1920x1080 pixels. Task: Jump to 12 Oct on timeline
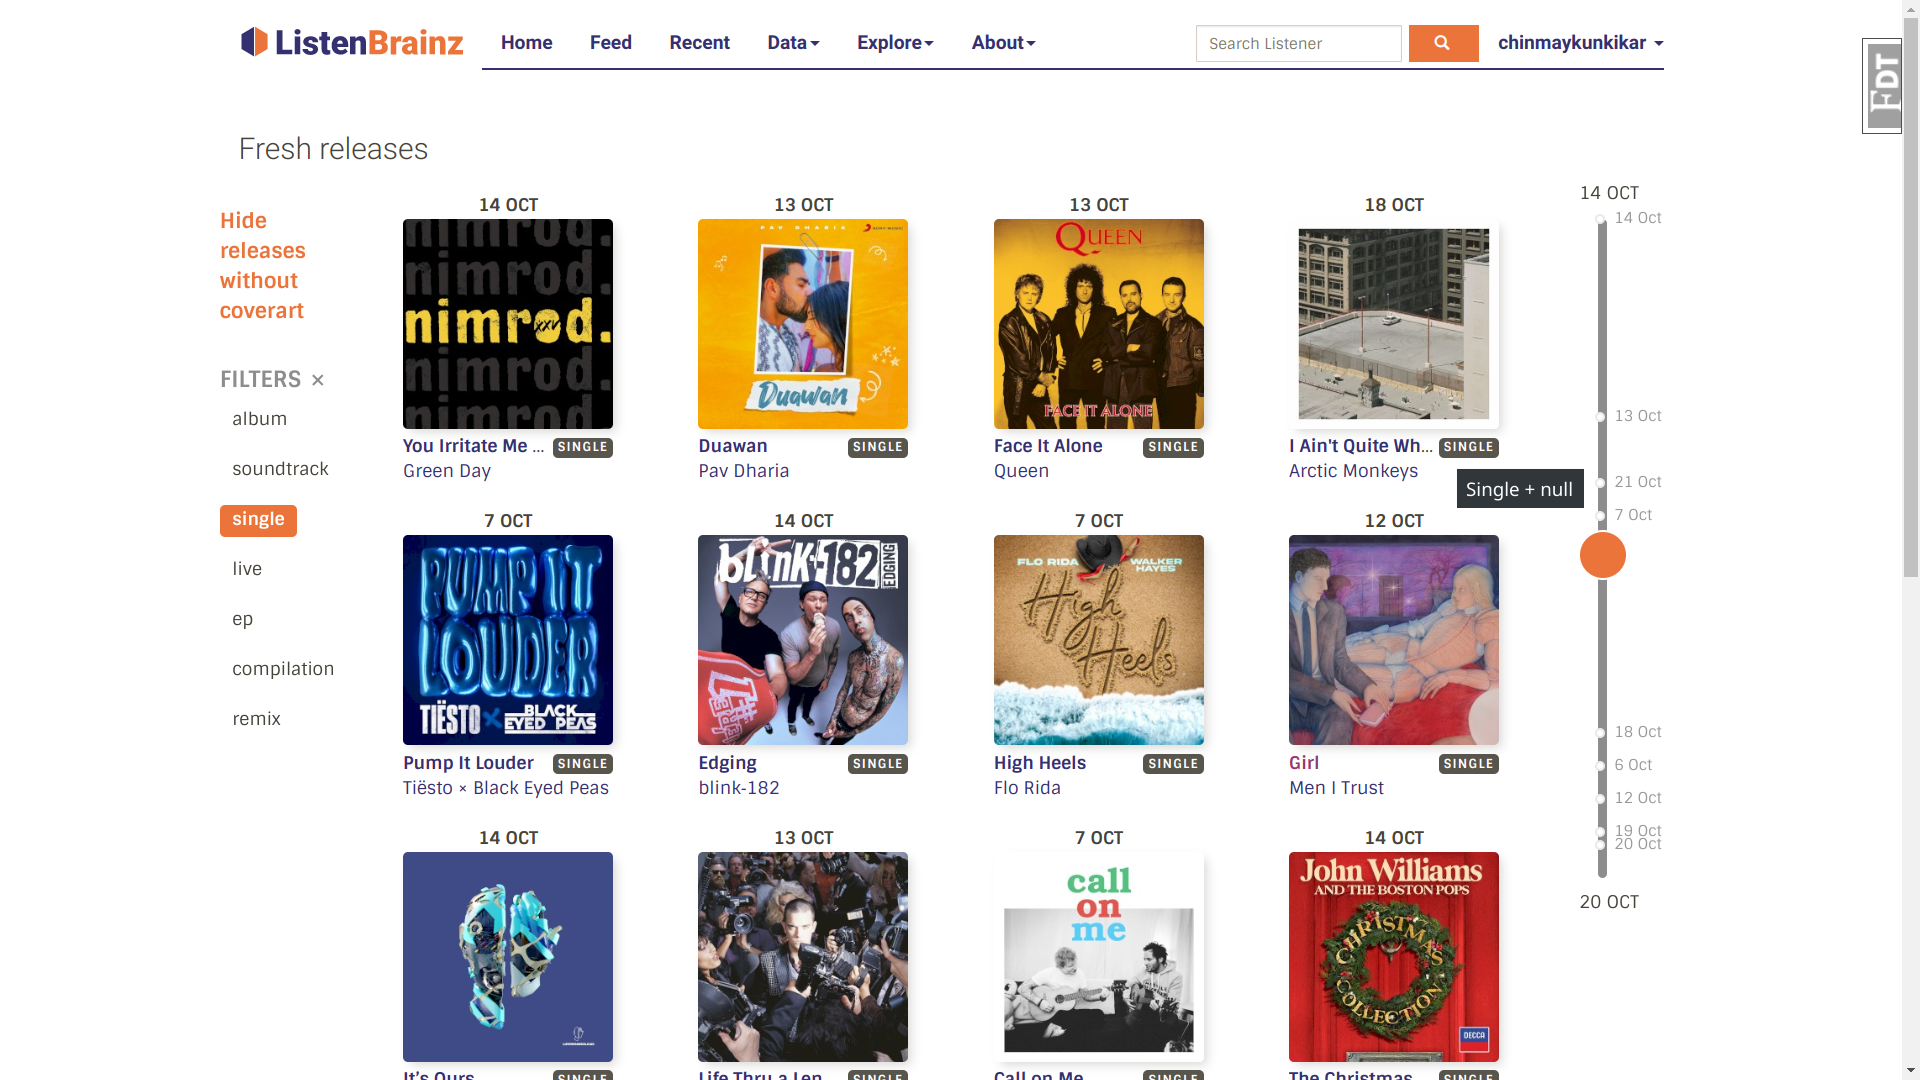1638,798
